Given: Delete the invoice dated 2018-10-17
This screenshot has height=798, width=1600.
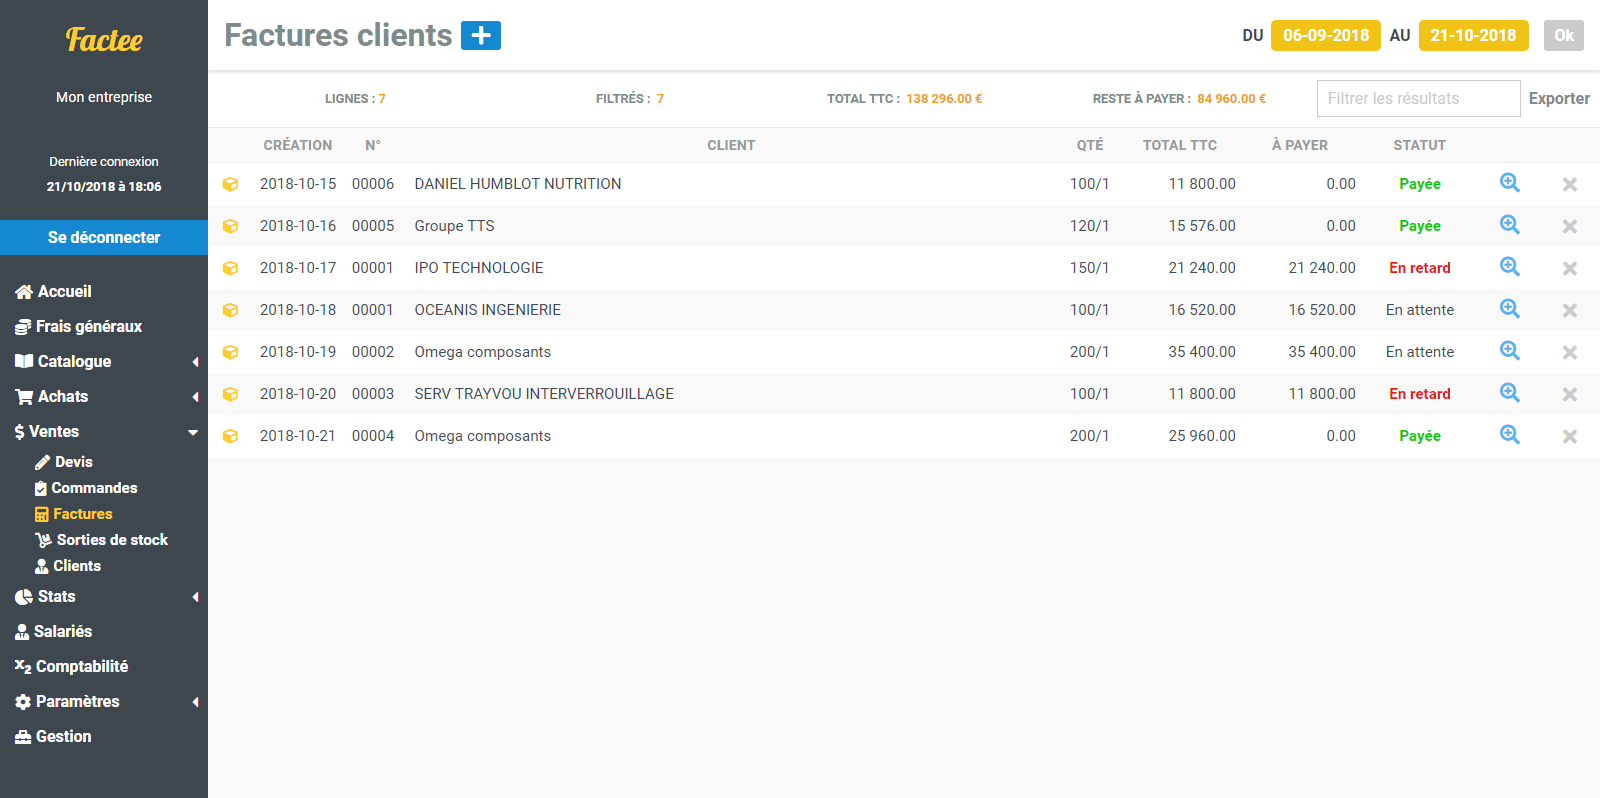Looking at the screenshot, I should pyautogui.click(x=1569, y=268).
